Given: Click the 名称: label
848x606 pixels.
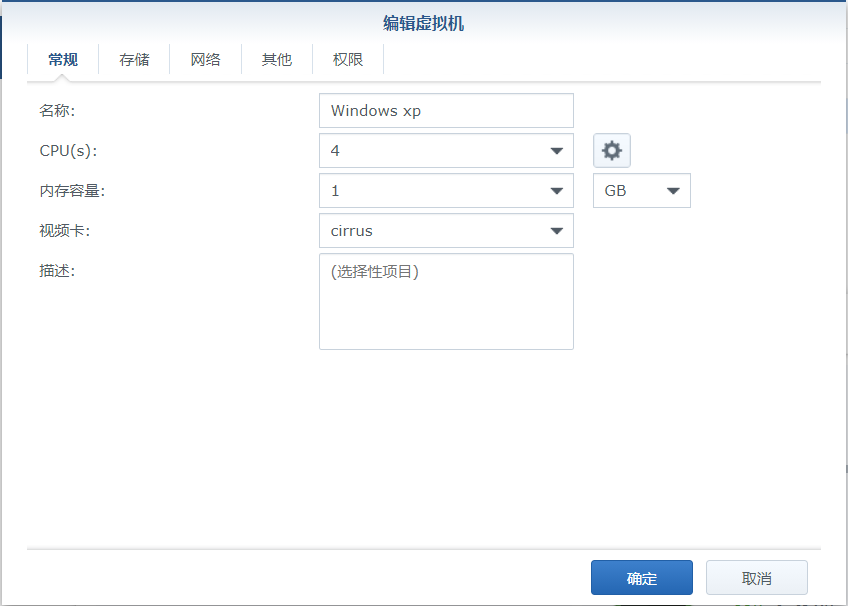Looking at the screenshot, I should pos(57,111).
